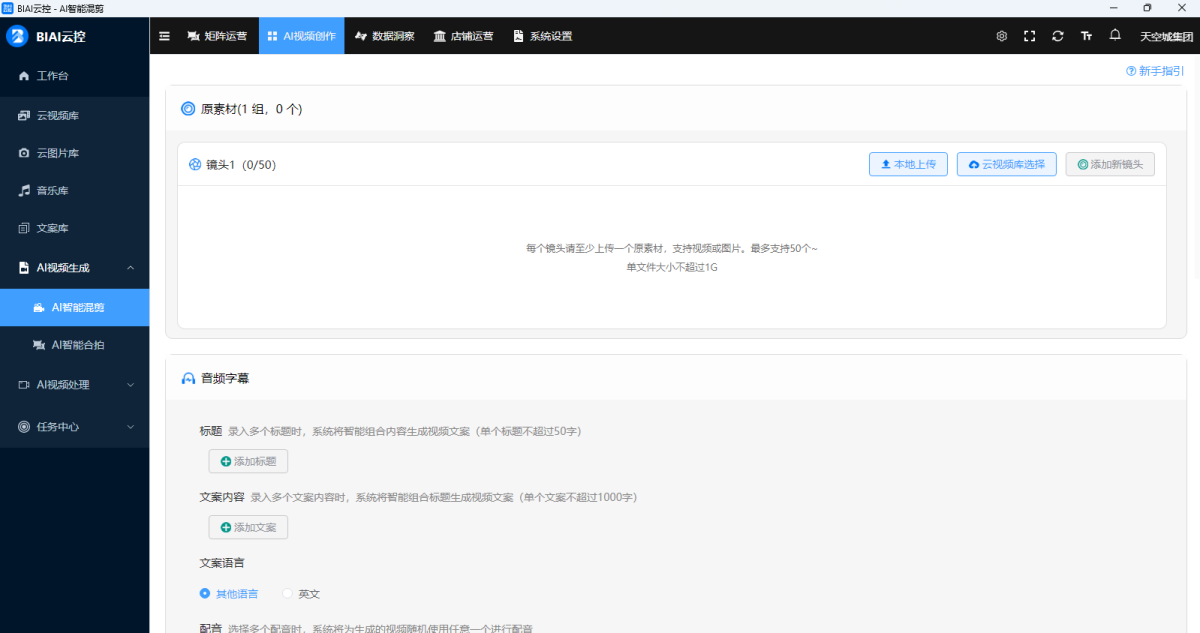Click the 添加标题 button
The image size is (1200, 633).
coord(248,461)
